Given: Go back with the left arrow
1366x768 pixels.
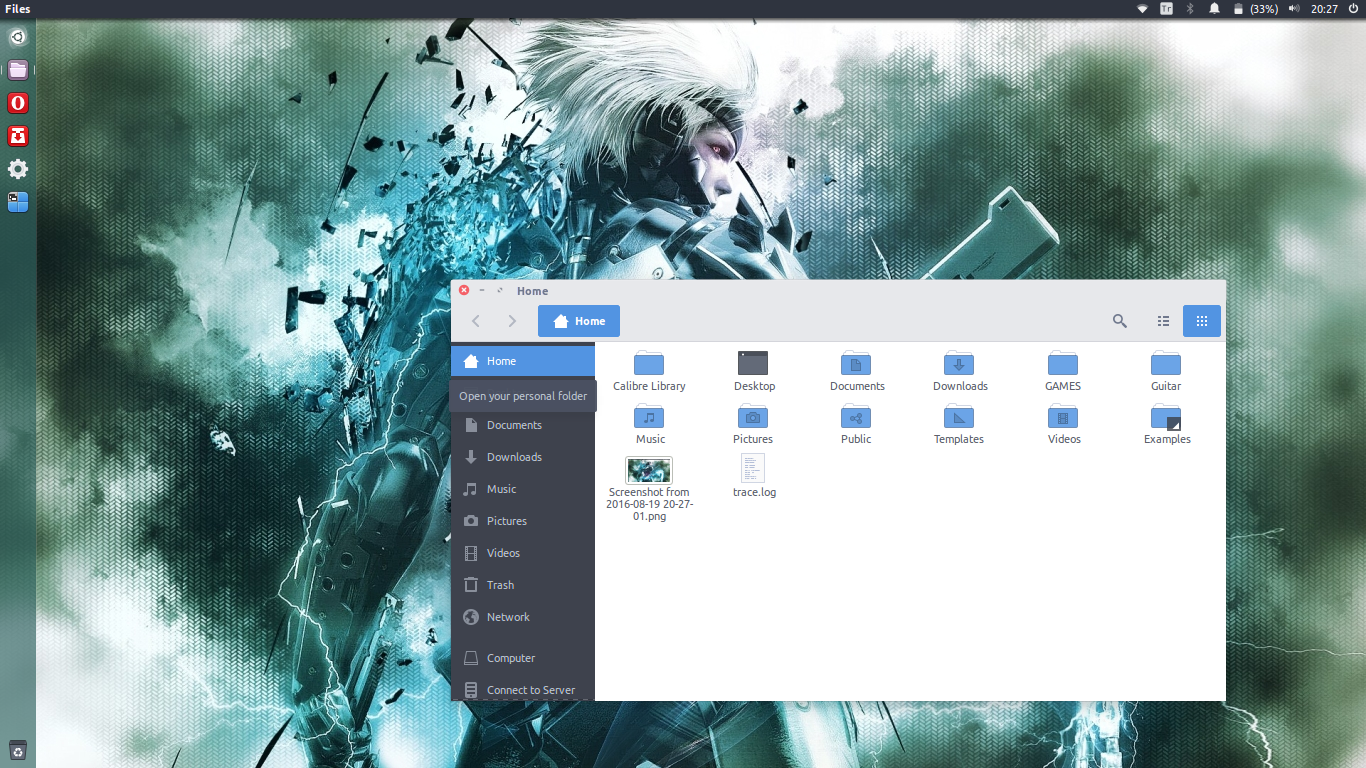Looking at the screenshot, I should tap(476, 321).
